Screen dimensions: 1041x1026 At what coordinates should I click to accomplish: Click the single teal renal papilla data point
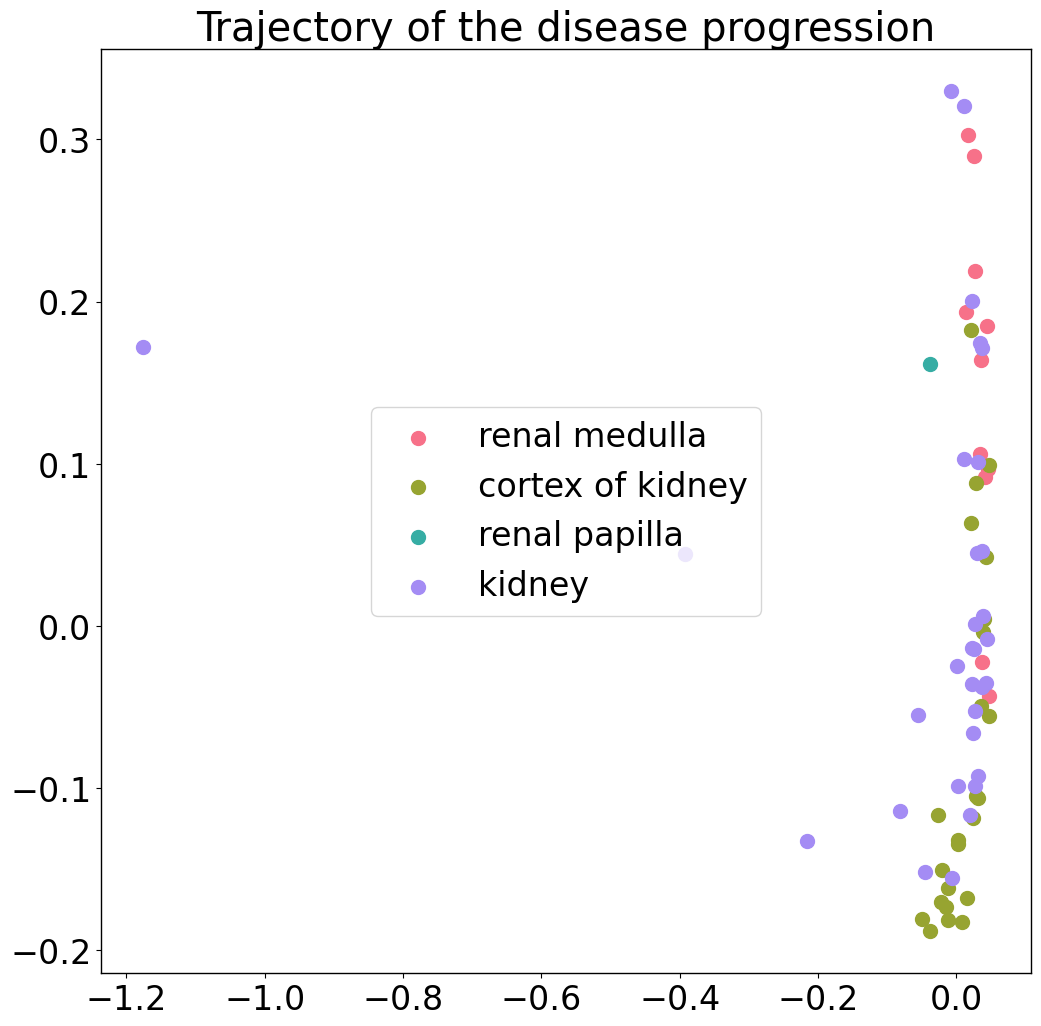coord(930,365)
